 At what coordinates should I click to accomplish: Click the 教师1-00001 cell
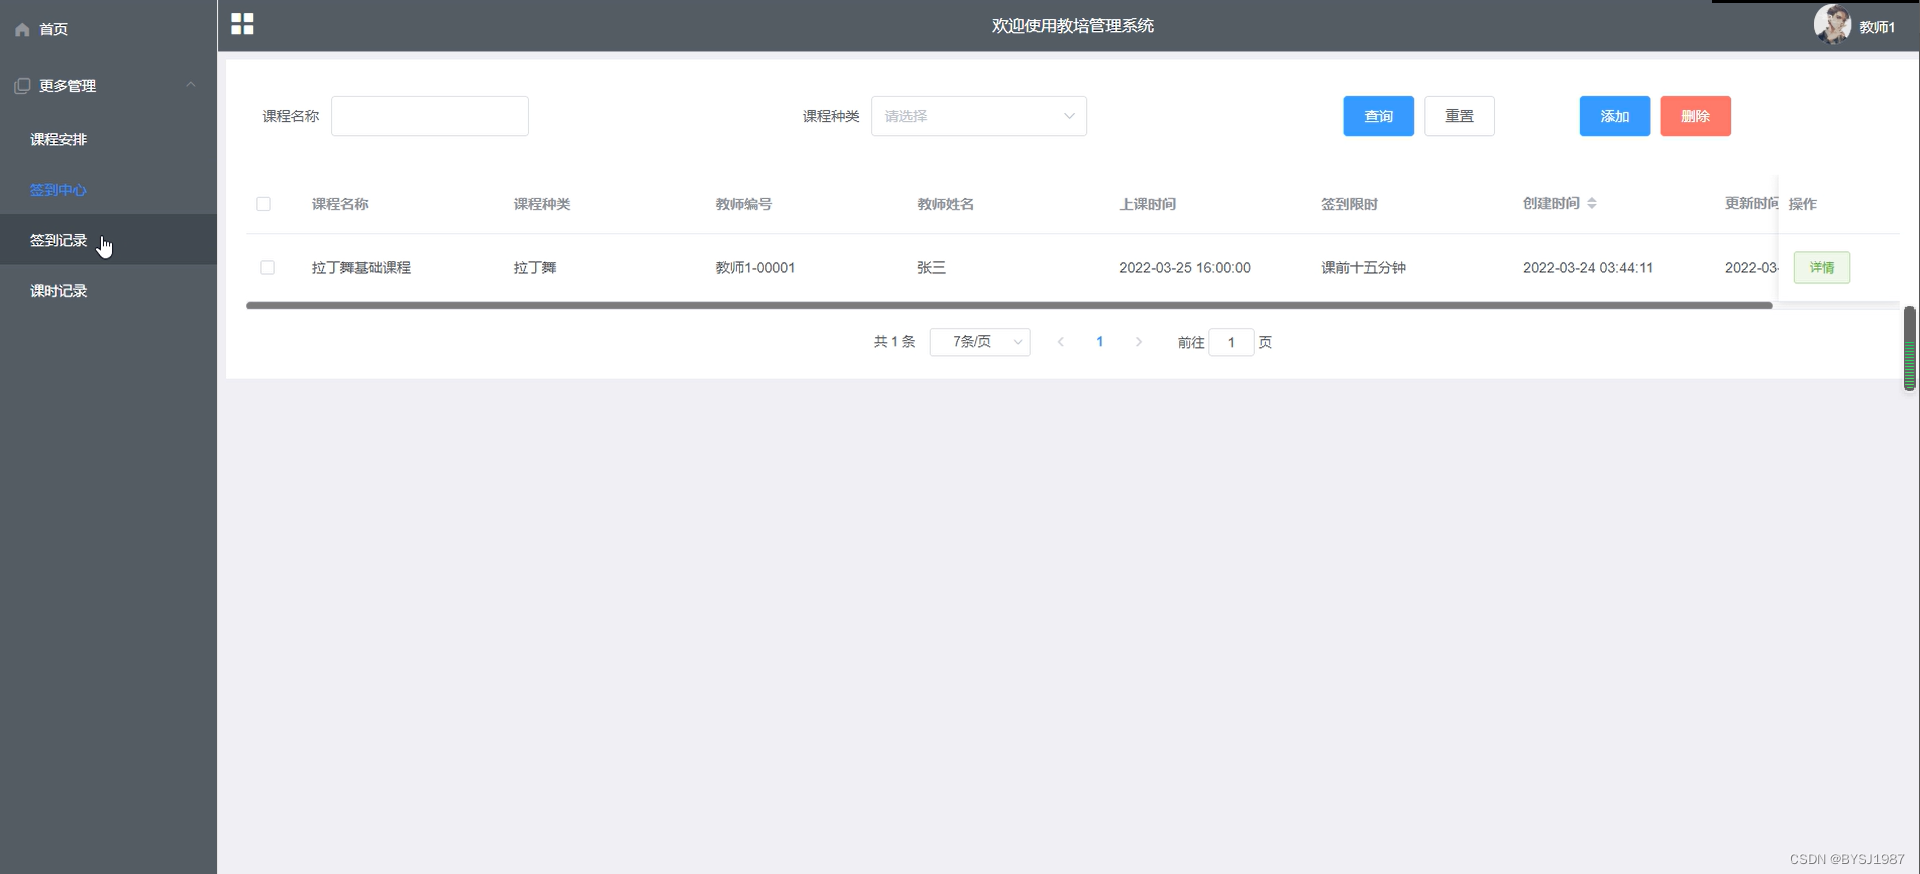(x=755, y=268)
